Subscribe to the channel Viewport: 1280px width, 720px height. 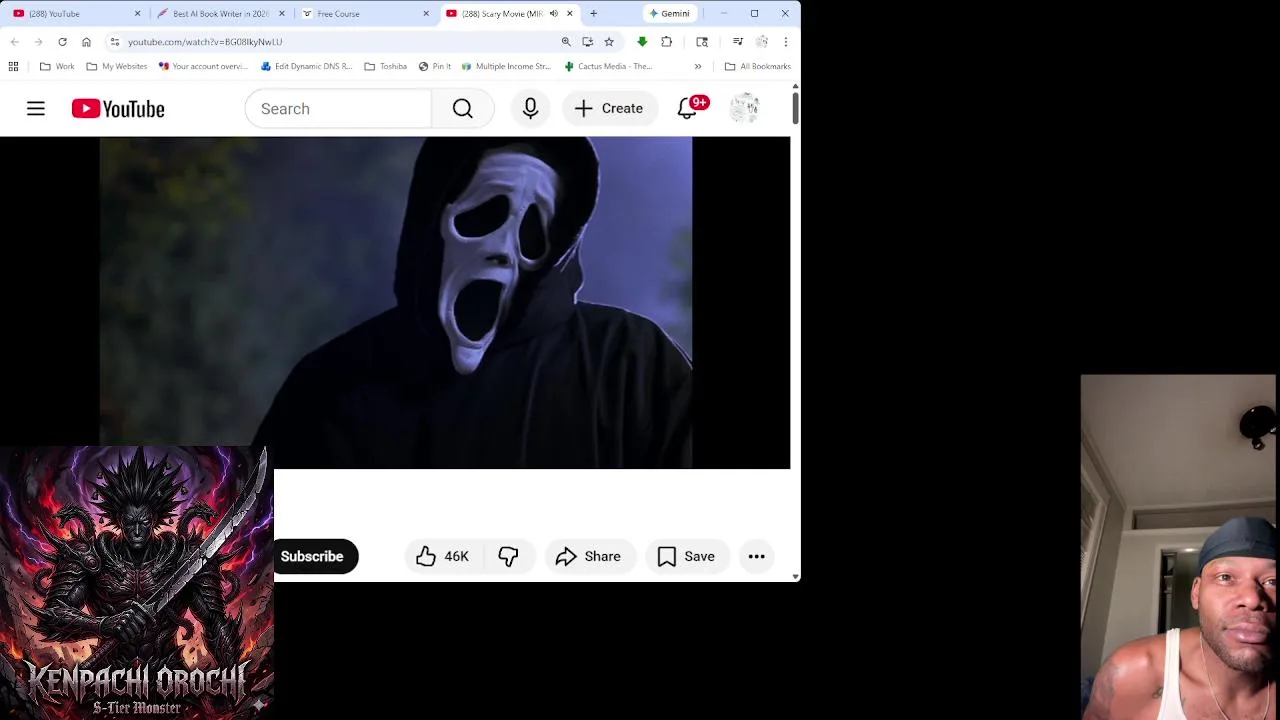(x=312, y=556)
